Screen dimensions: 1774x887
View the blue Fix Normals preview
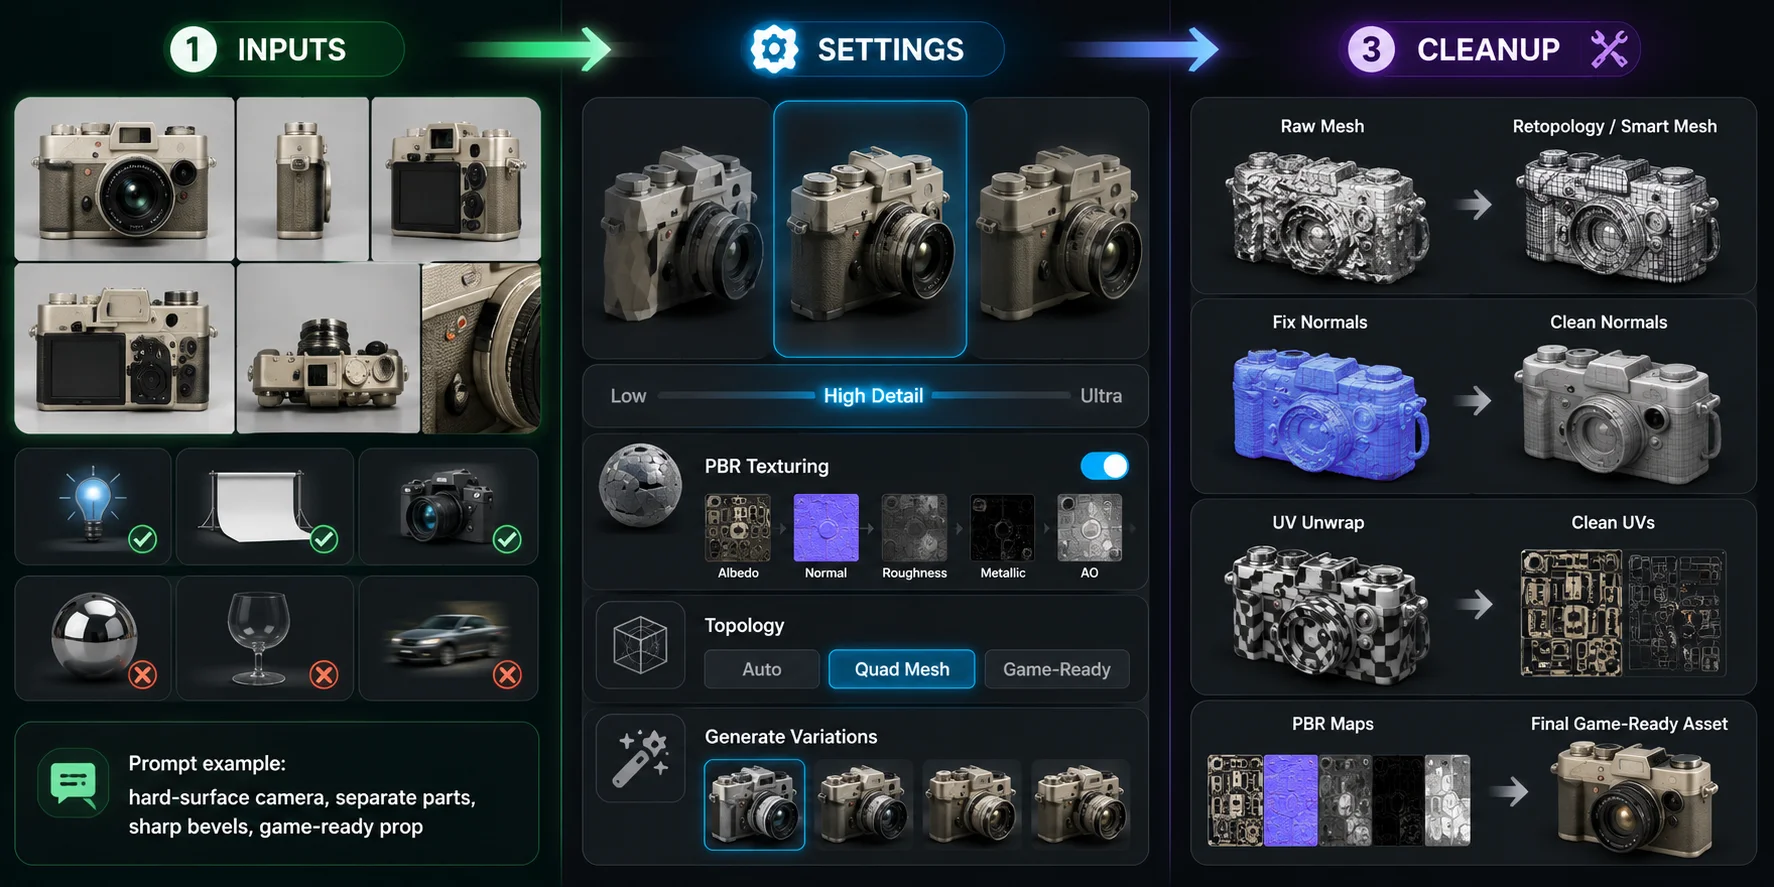point(1329,415)
